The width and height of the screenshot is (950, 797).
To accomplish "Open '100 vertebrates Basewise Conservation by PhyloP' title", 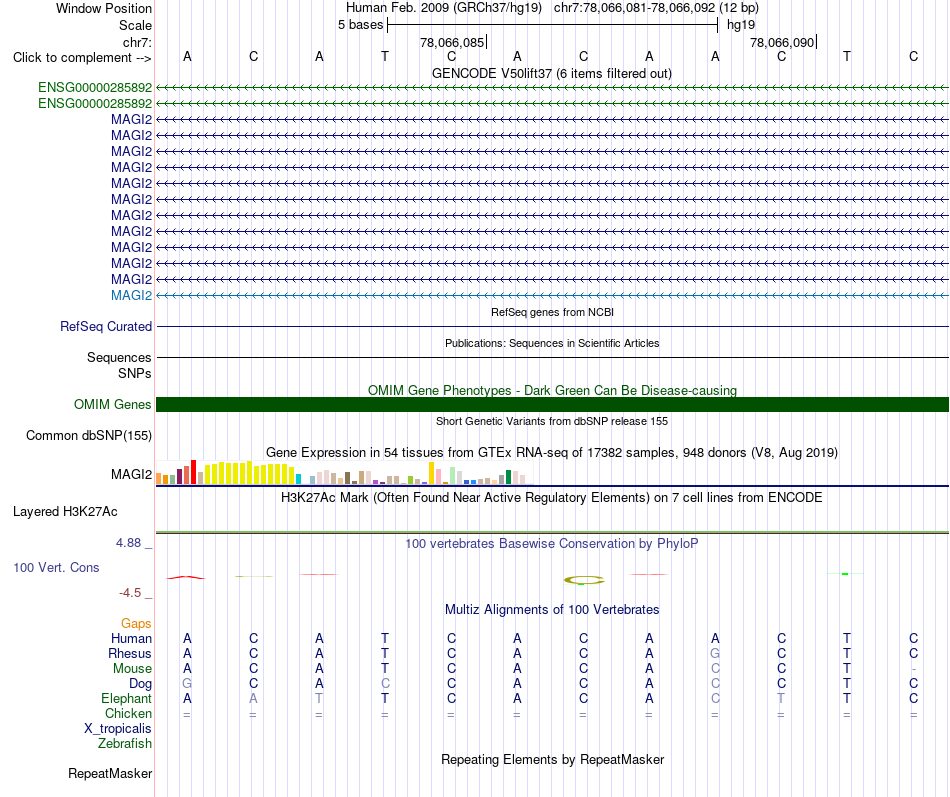I will [552, 544].
